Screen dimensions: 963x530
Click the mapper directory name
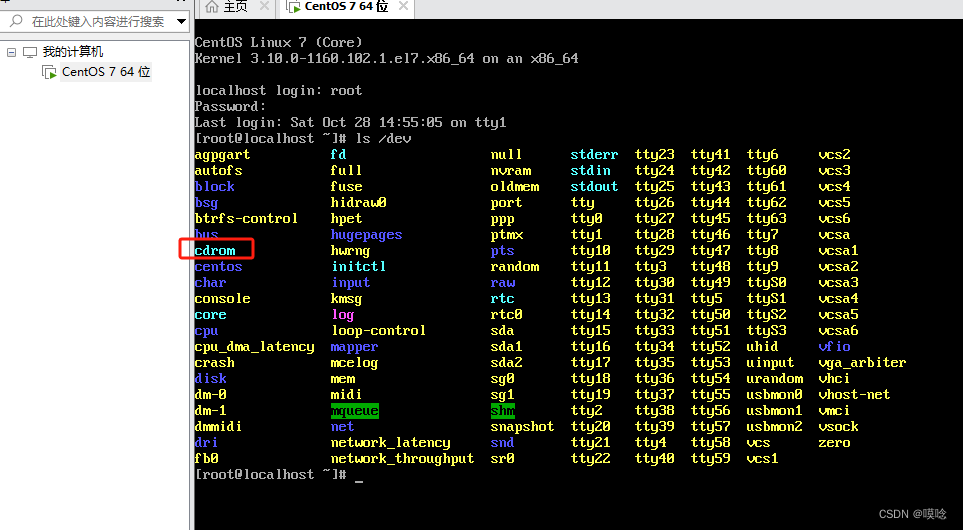click(x=354, y=347)
